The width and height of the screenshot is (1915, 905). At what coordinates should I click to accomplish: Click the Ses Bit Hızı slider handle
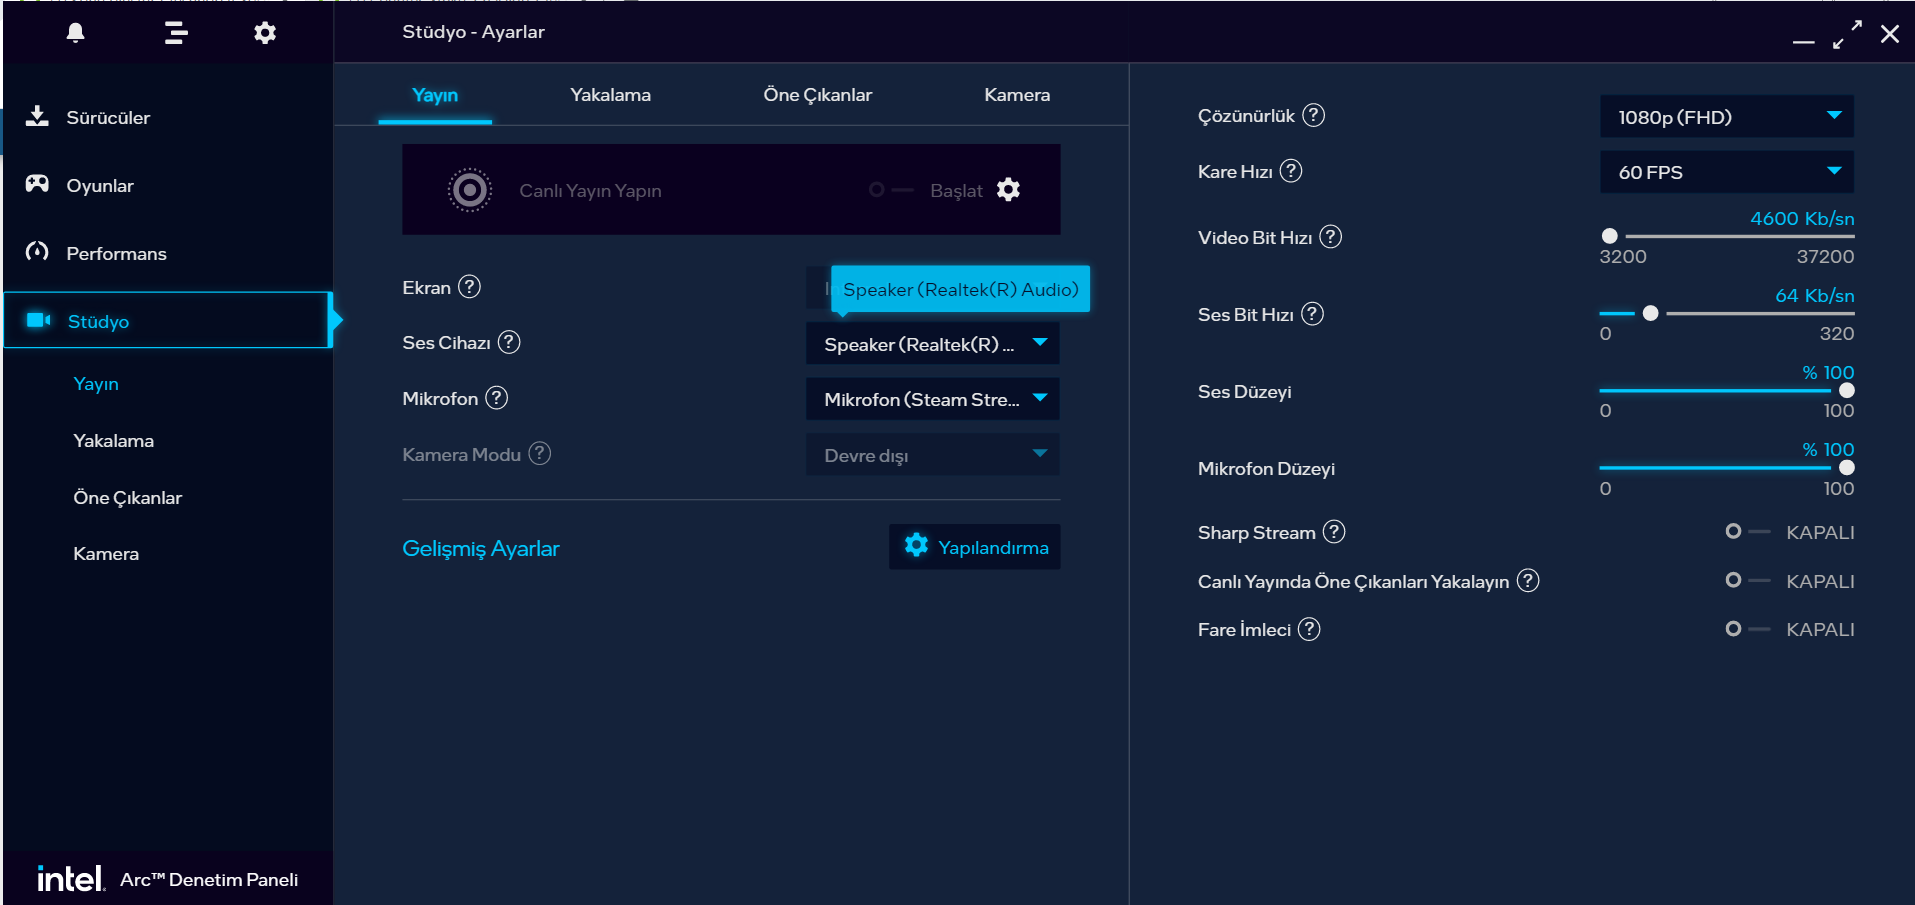point(1651,314)
